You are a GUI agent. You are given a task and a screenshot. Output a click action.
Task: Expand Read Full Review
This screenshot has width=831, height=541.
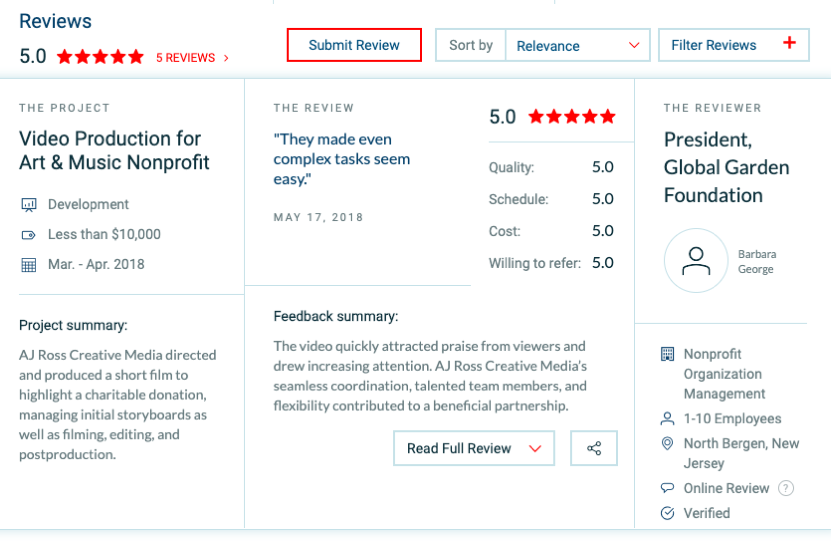473,448
